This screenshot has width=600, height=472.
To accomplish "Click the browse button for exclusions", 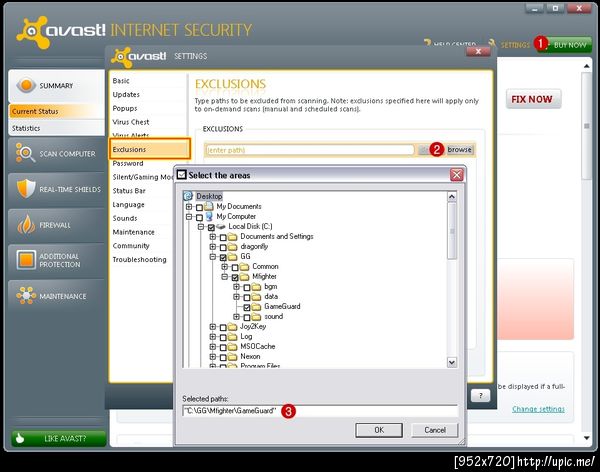I will [460, 149].
